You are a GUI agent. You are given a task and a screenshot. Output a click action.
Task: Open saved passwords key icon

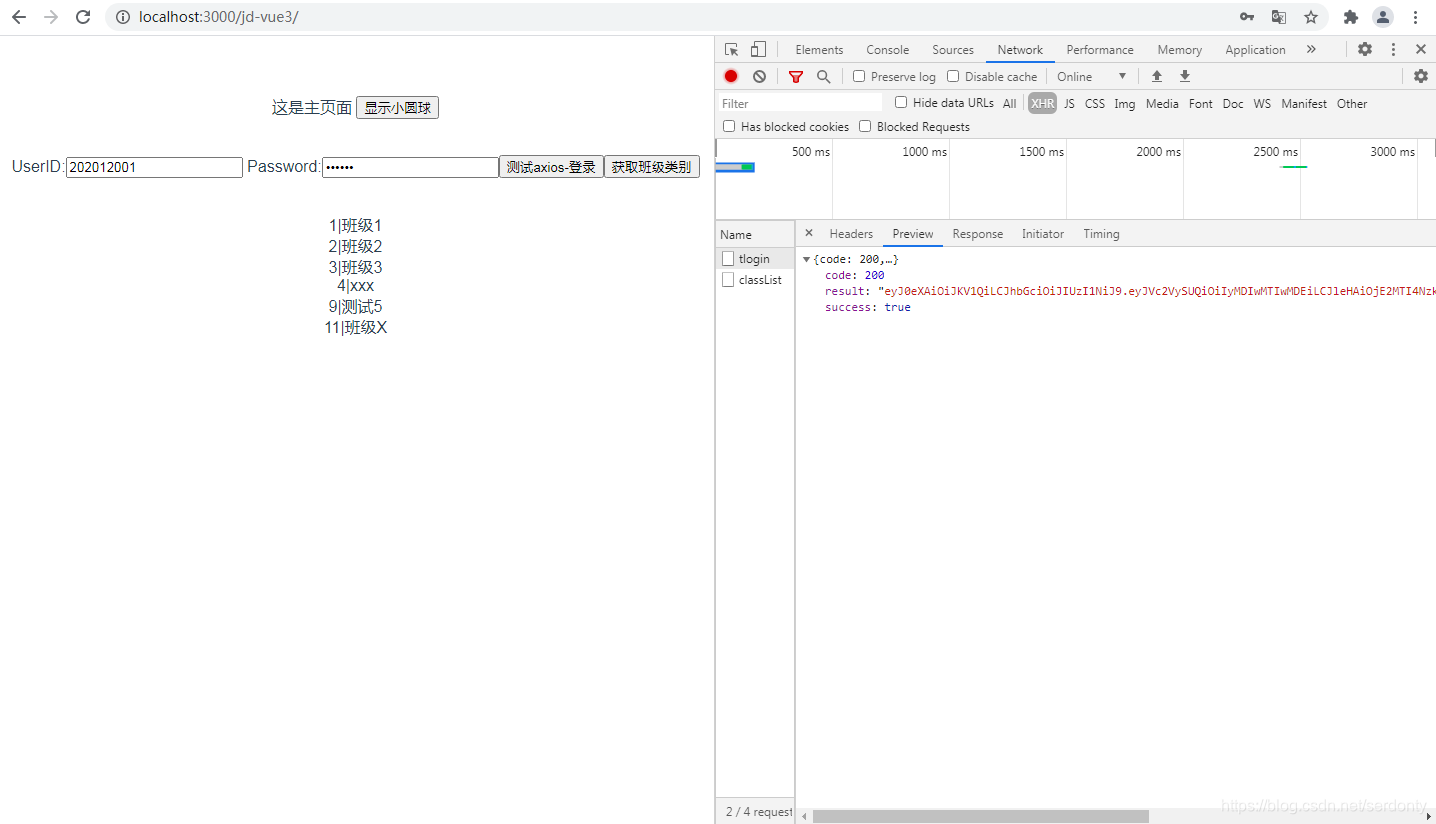point(1247,17)
